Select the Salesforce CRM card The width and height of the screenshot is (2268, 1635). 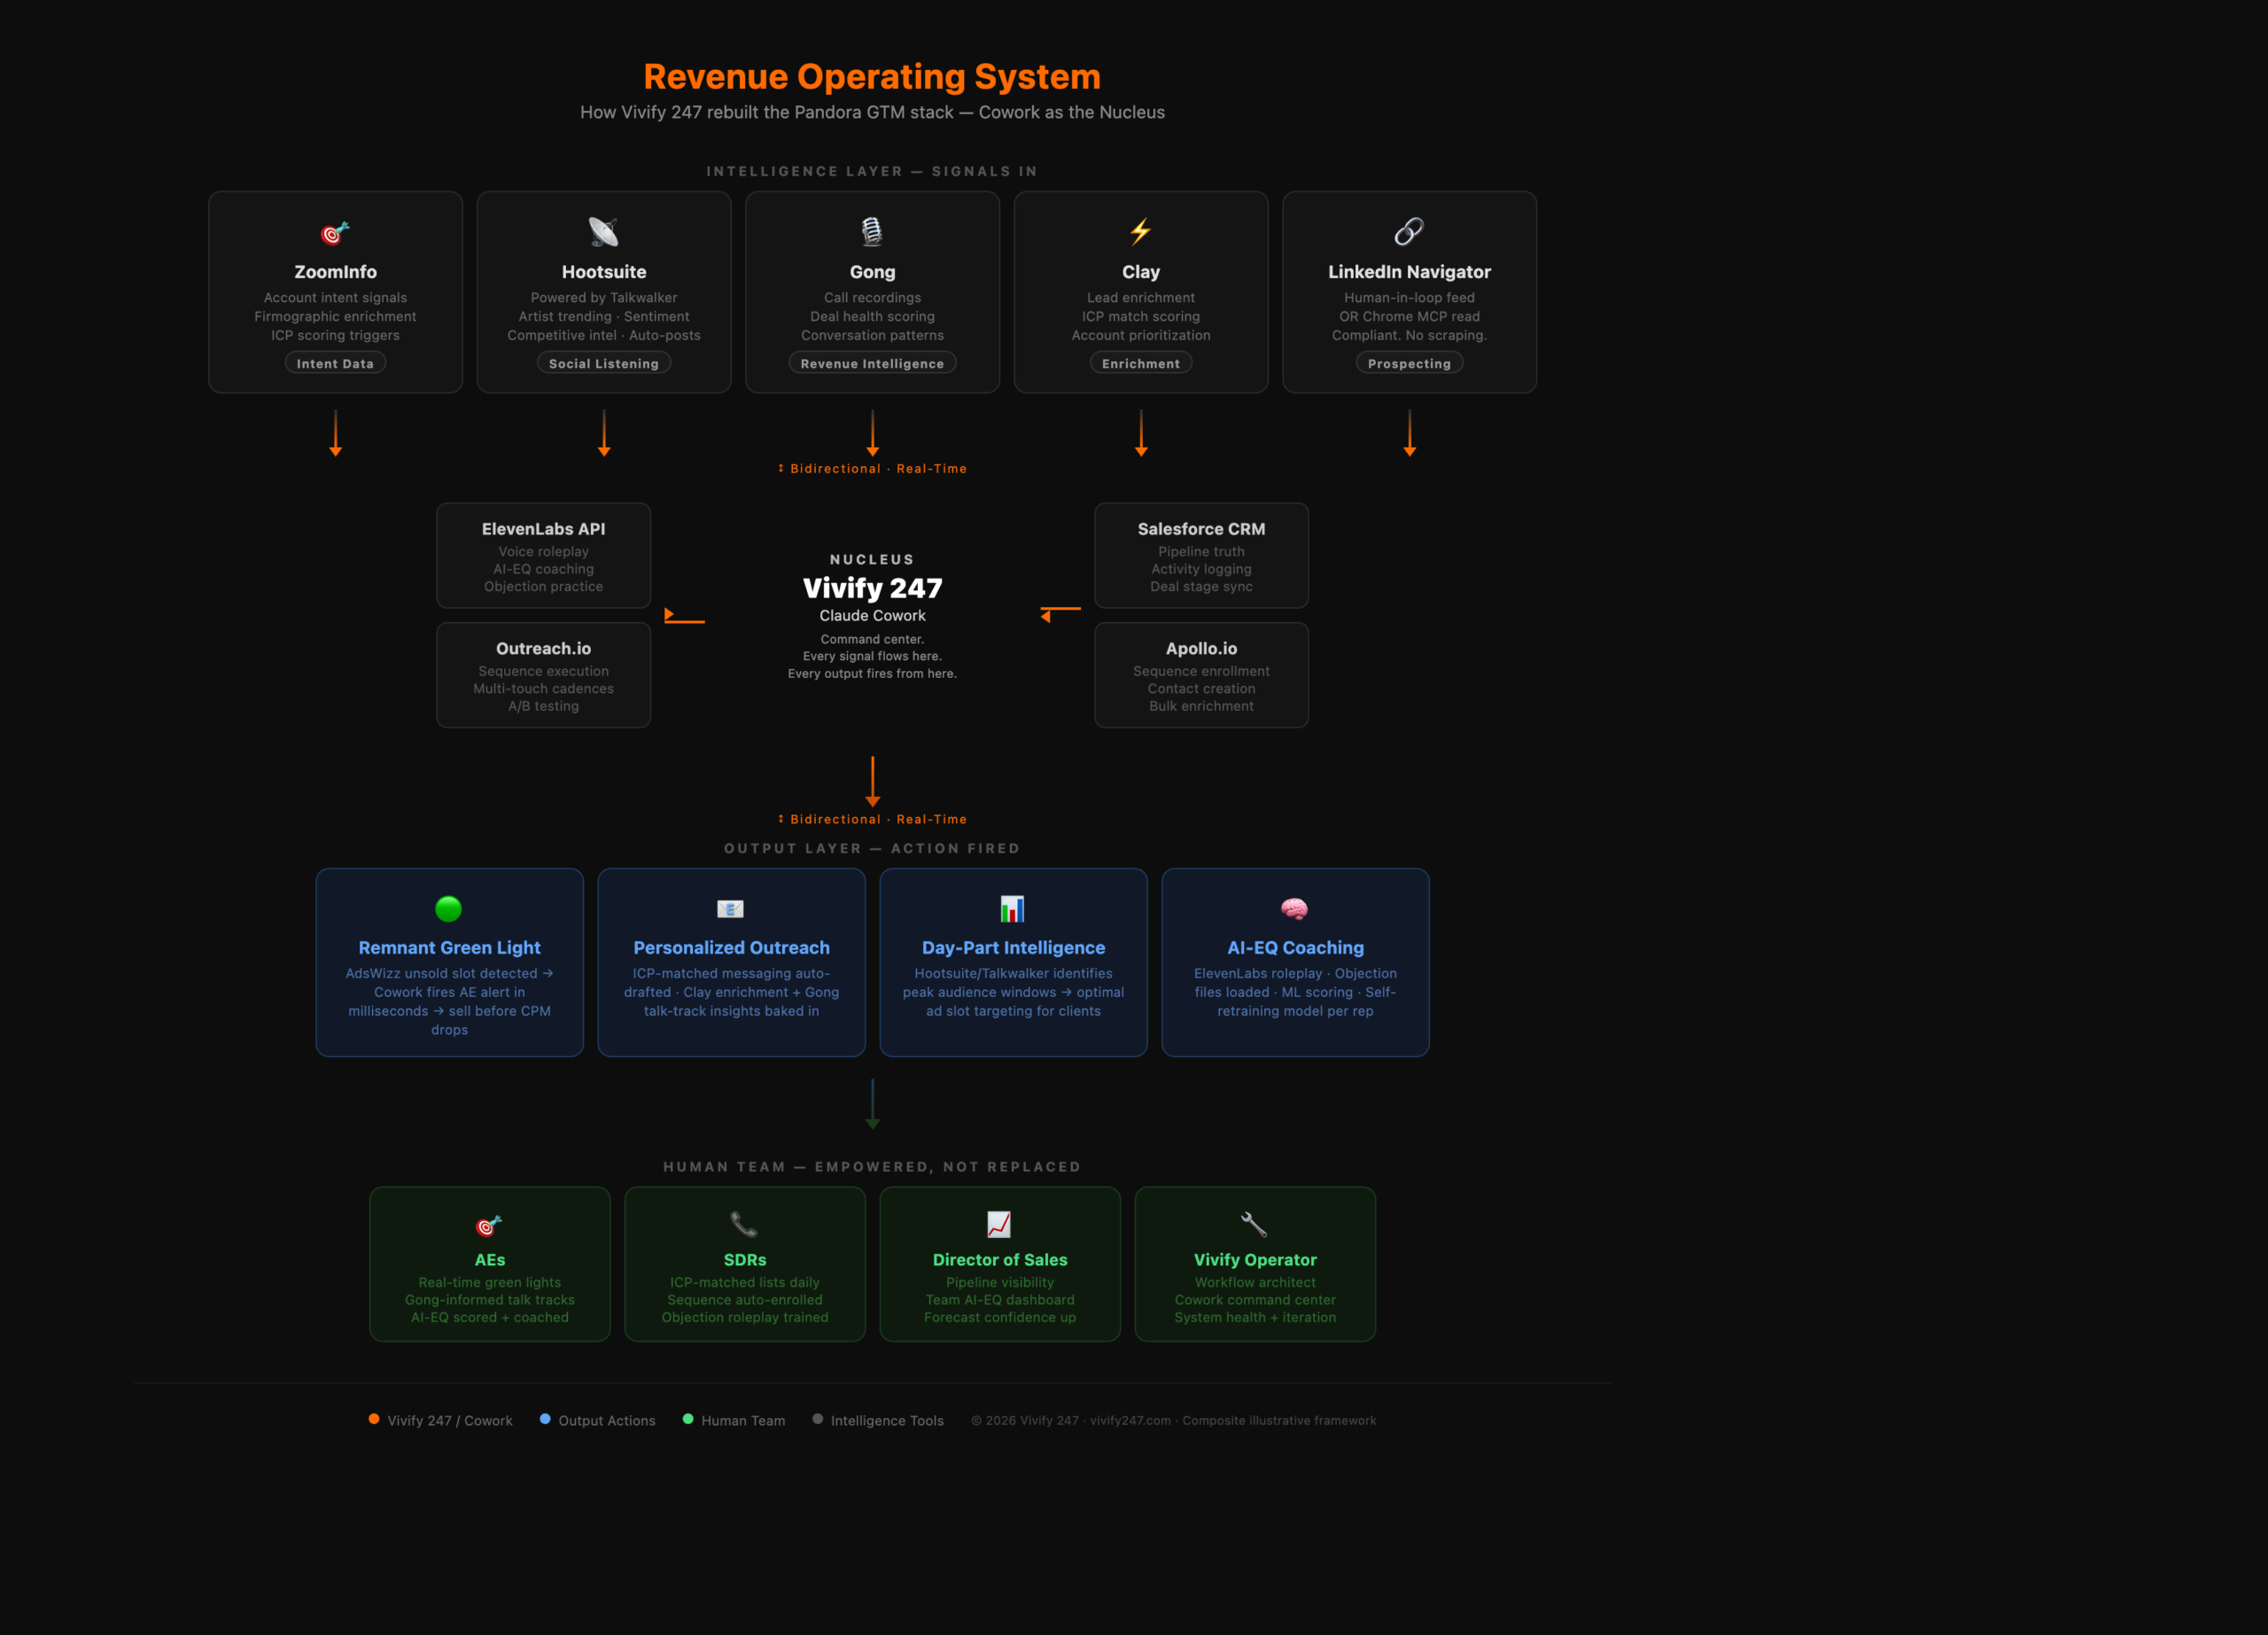[x=1201, y=556]
